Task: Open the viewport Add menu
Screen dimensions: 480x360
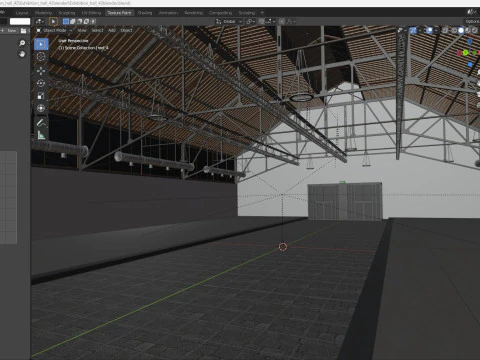Action: pos(112,30)
